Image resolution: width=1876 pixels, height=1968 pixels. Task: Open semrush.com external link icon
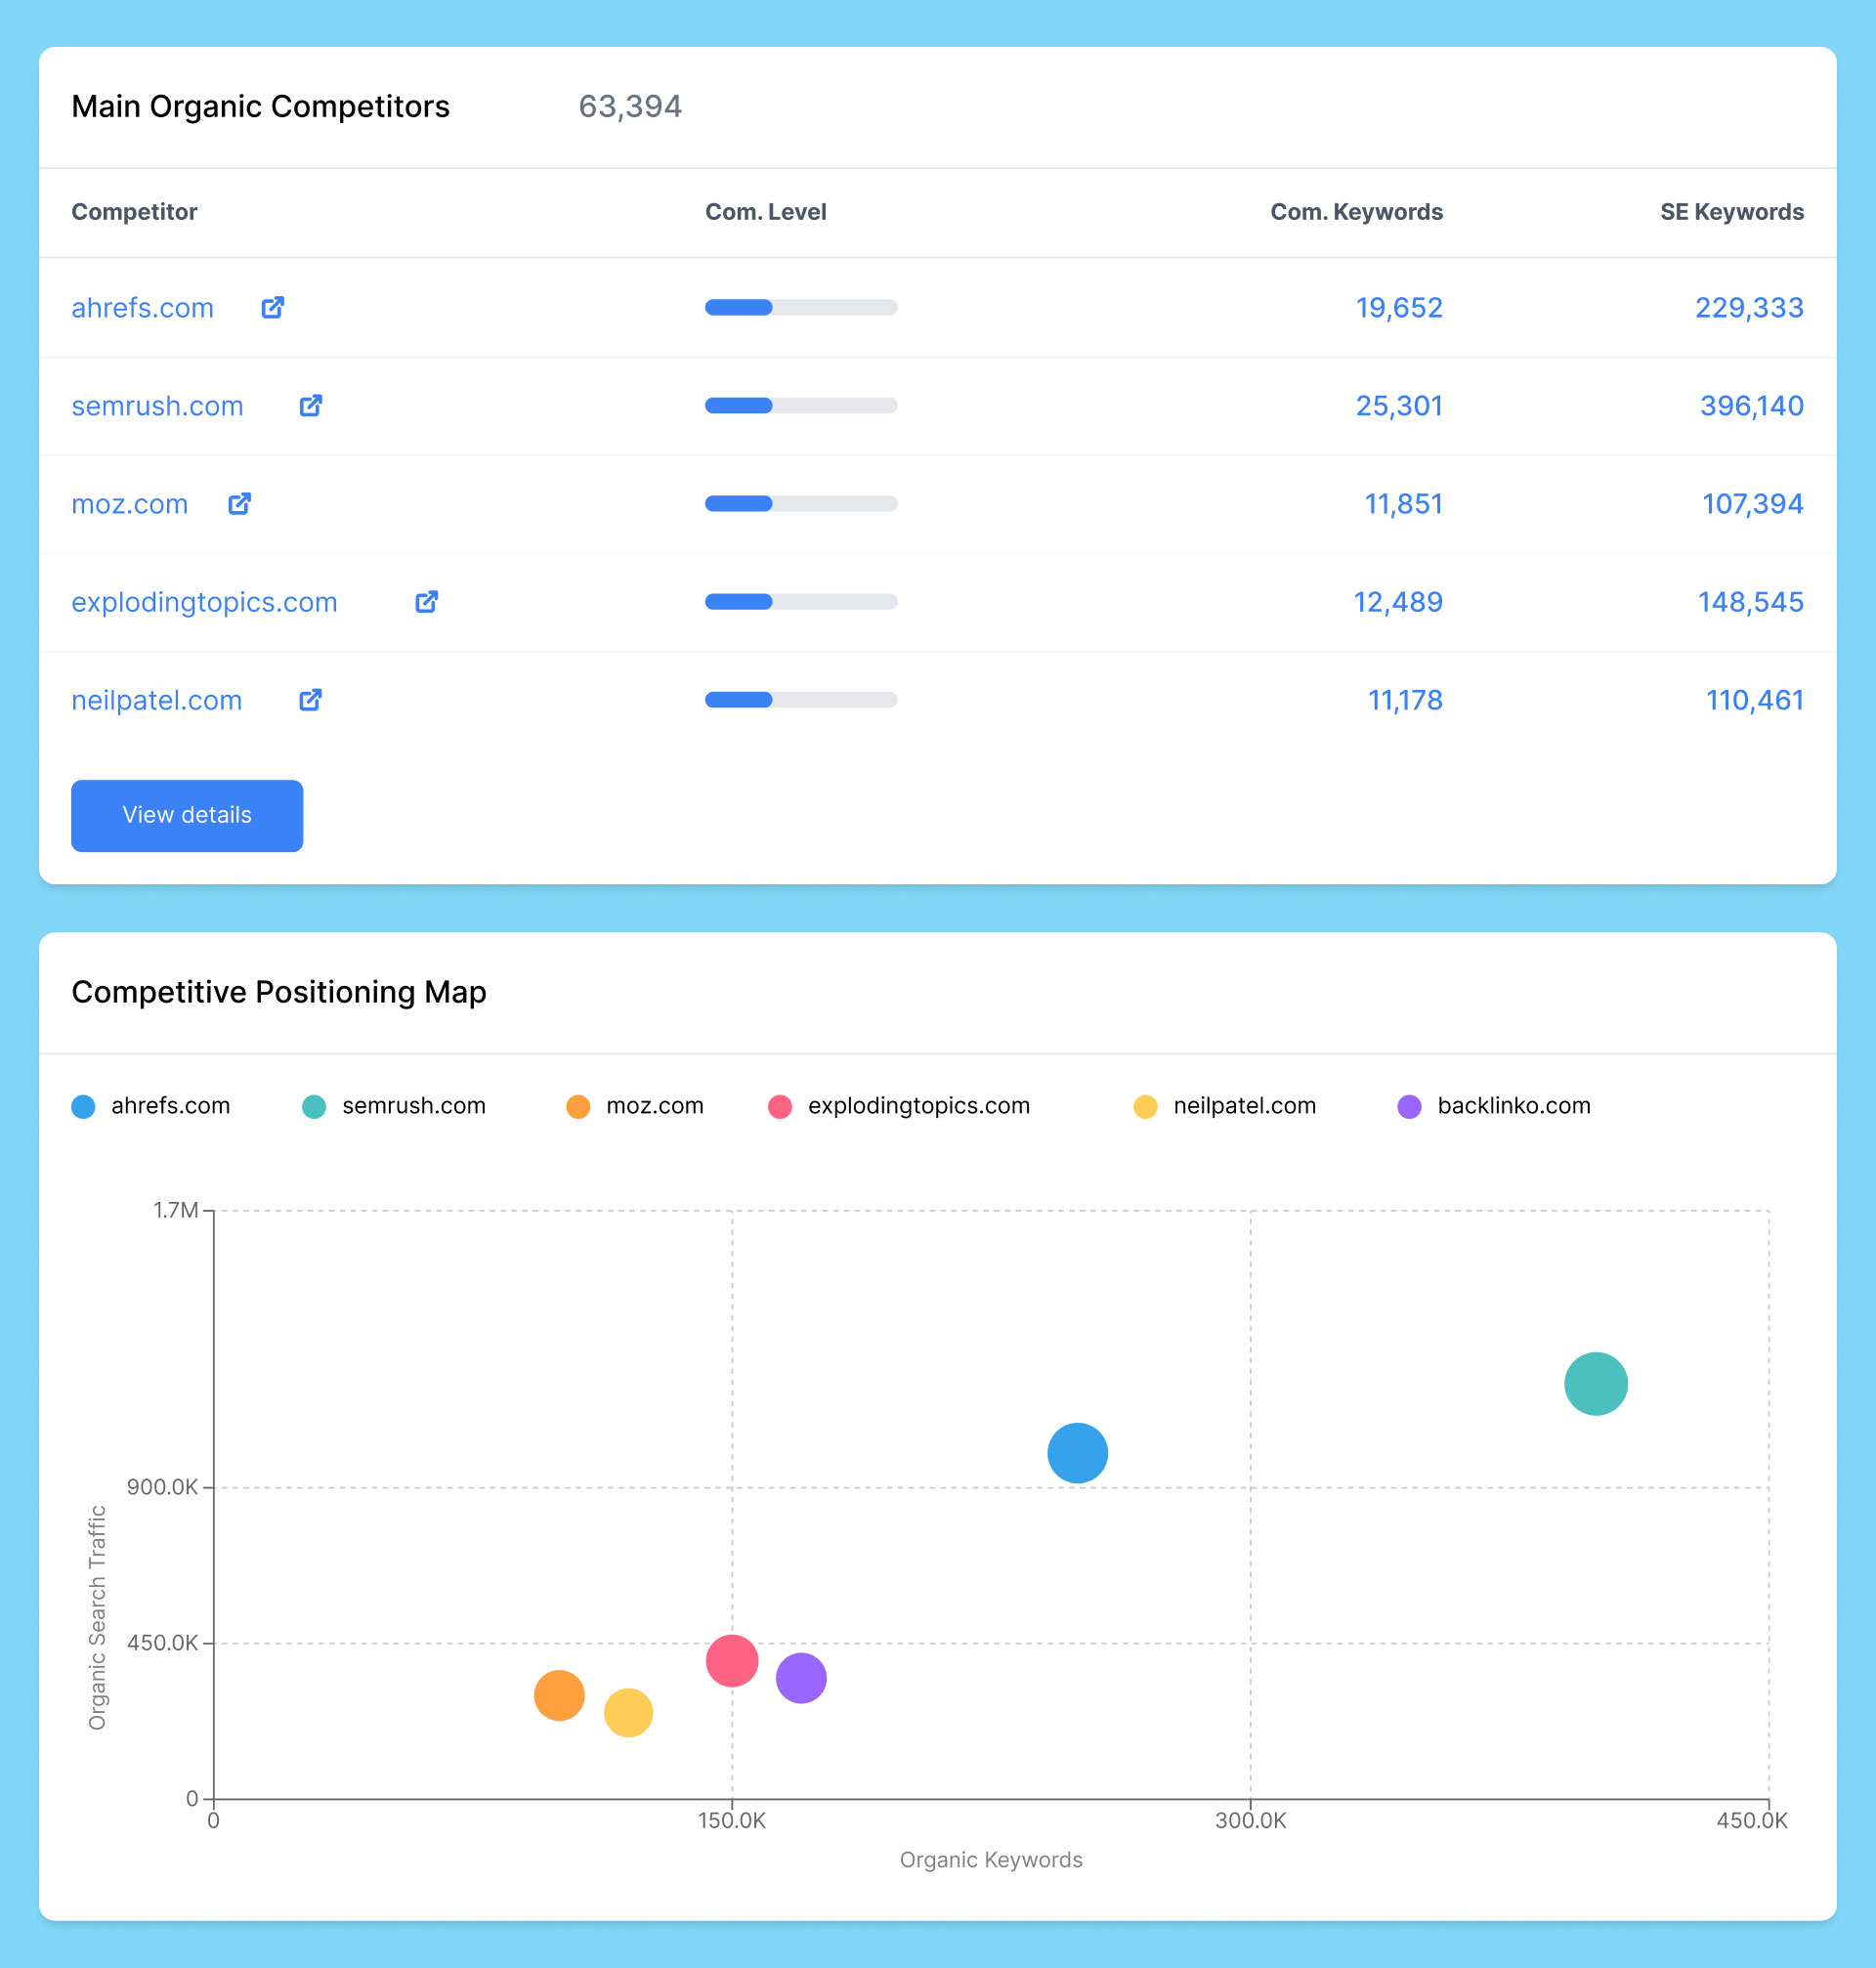311,405
